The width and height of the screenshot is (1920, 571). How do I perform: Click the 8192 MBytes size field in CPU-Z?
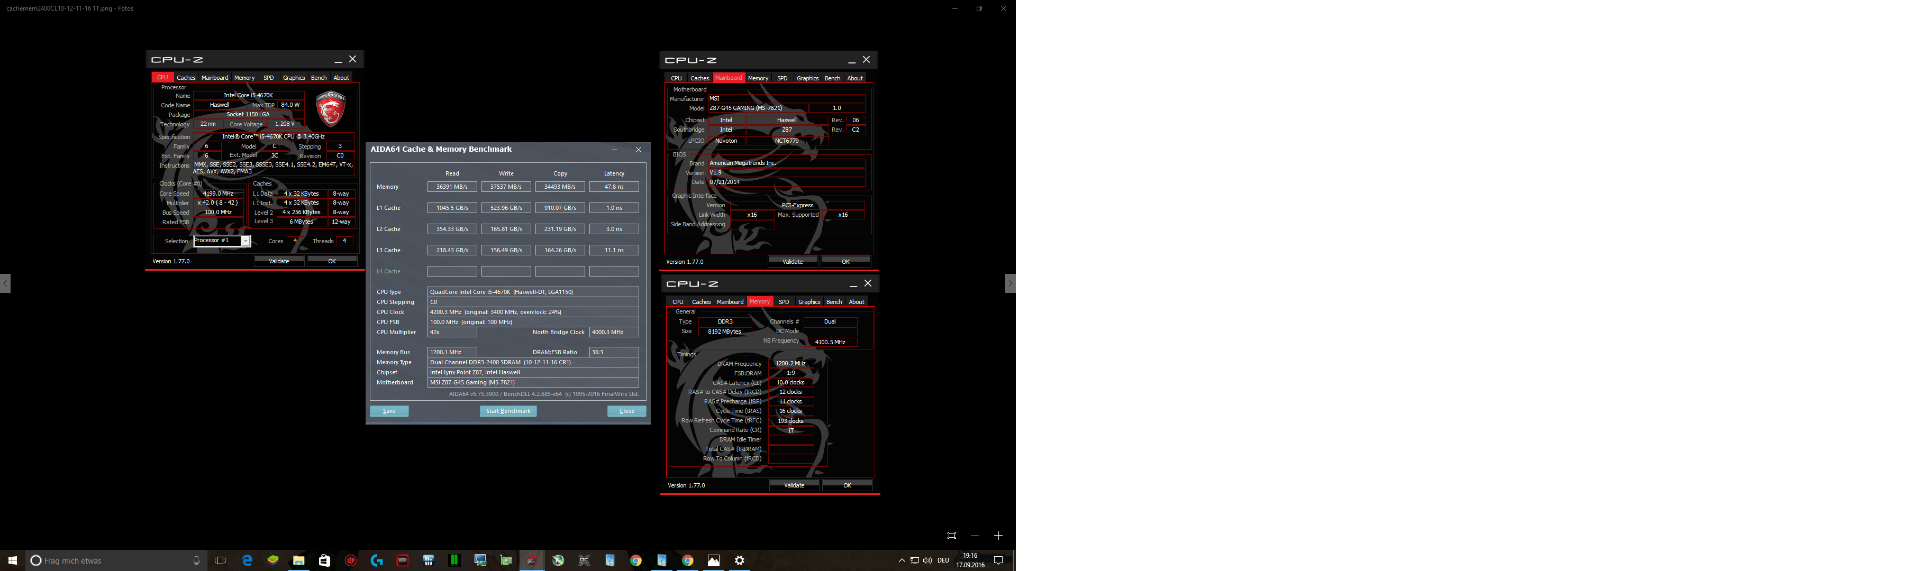pos(725,331)
